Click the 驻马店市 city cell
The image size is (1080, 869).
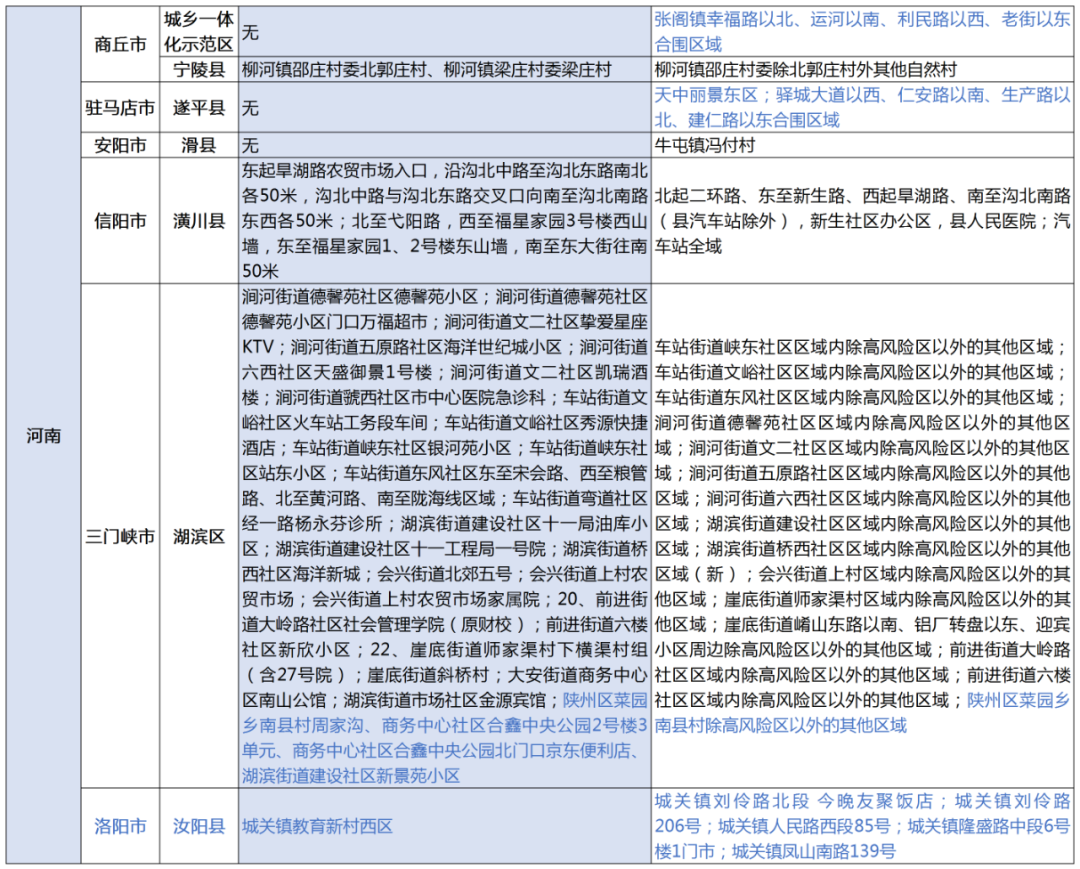[x=120, y=108]
